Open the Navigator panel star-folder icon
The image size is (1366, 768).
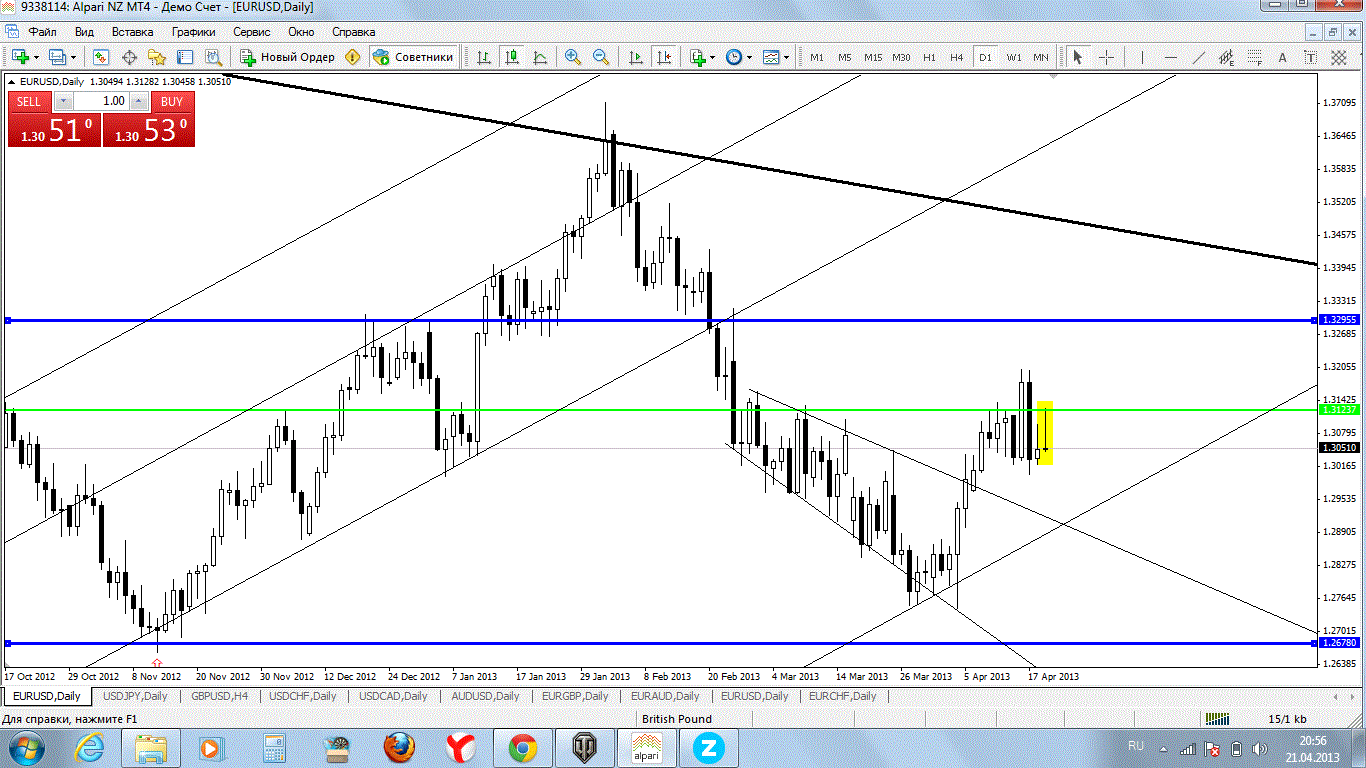pyautogui.click(x=157, y=57)
